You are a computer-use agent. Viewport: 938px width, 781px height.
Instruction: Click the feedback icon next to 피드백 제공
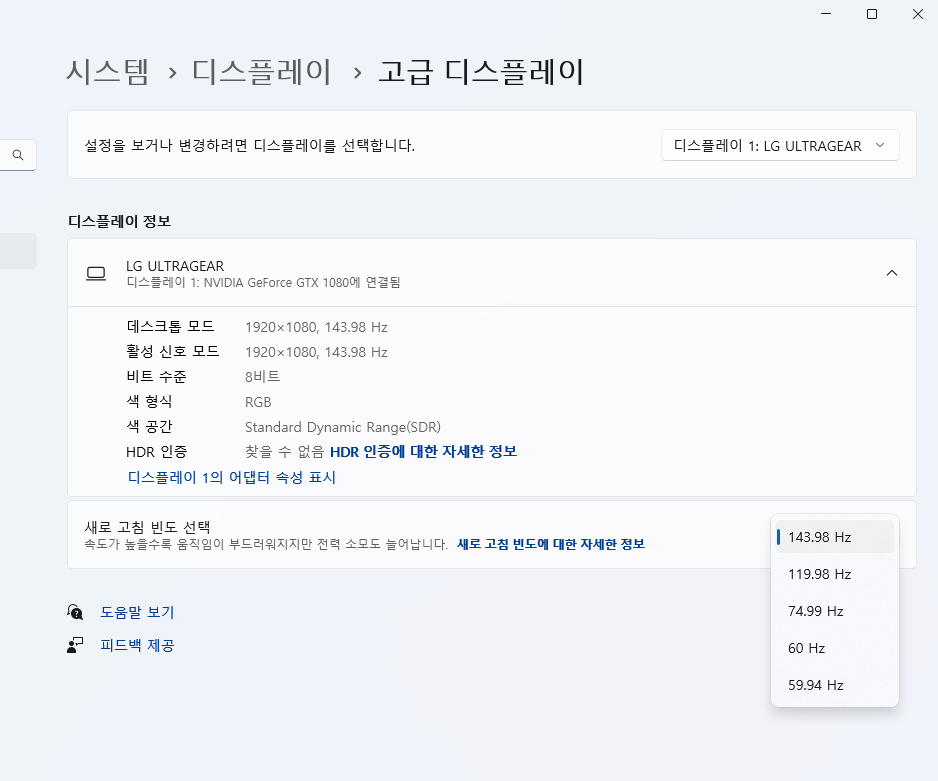(x=75, y=645)
